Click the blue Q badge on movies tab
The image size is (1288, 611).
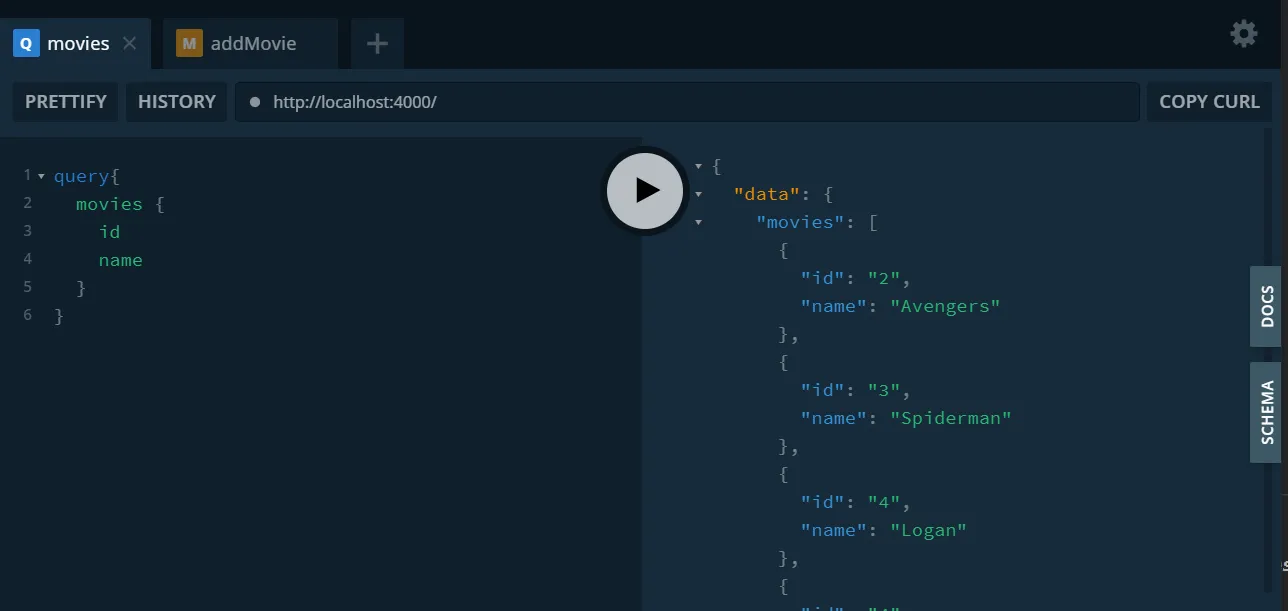[x=26, y=44]
